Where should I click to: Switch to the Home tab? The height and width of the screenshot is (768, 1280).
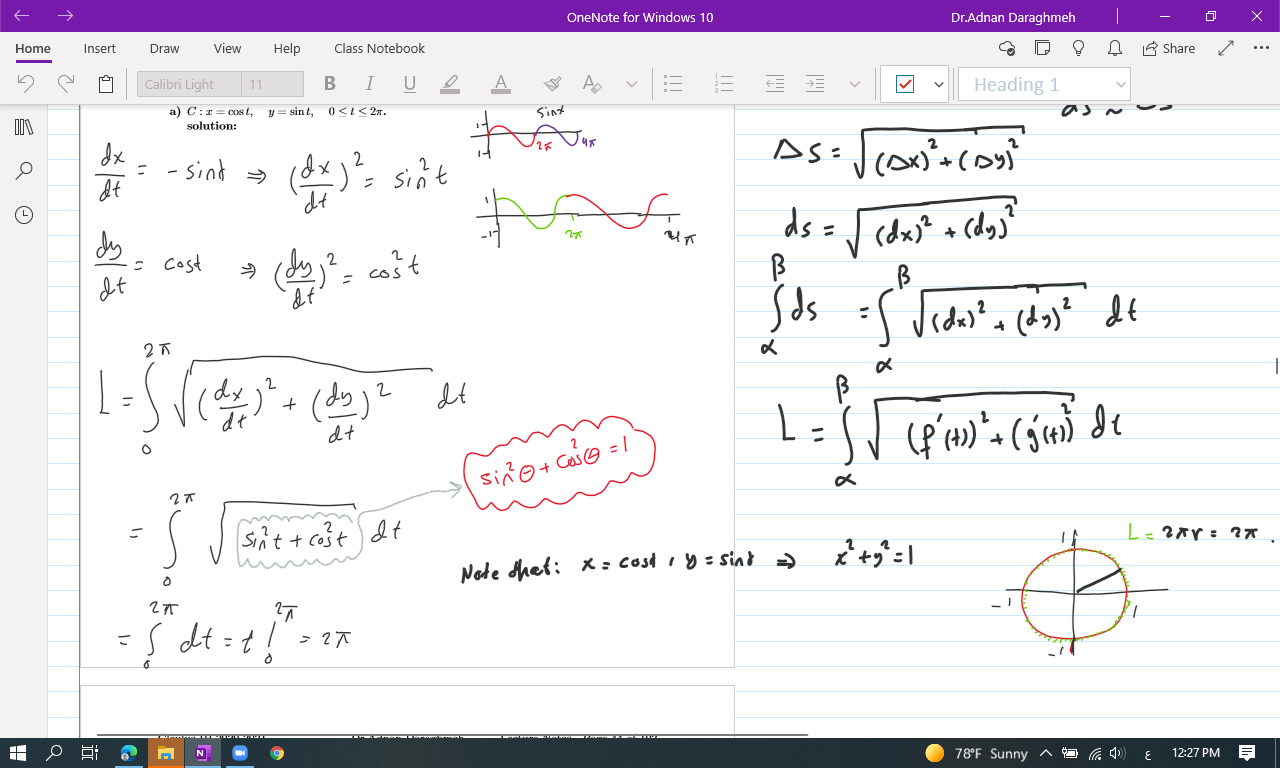[33, 48]
